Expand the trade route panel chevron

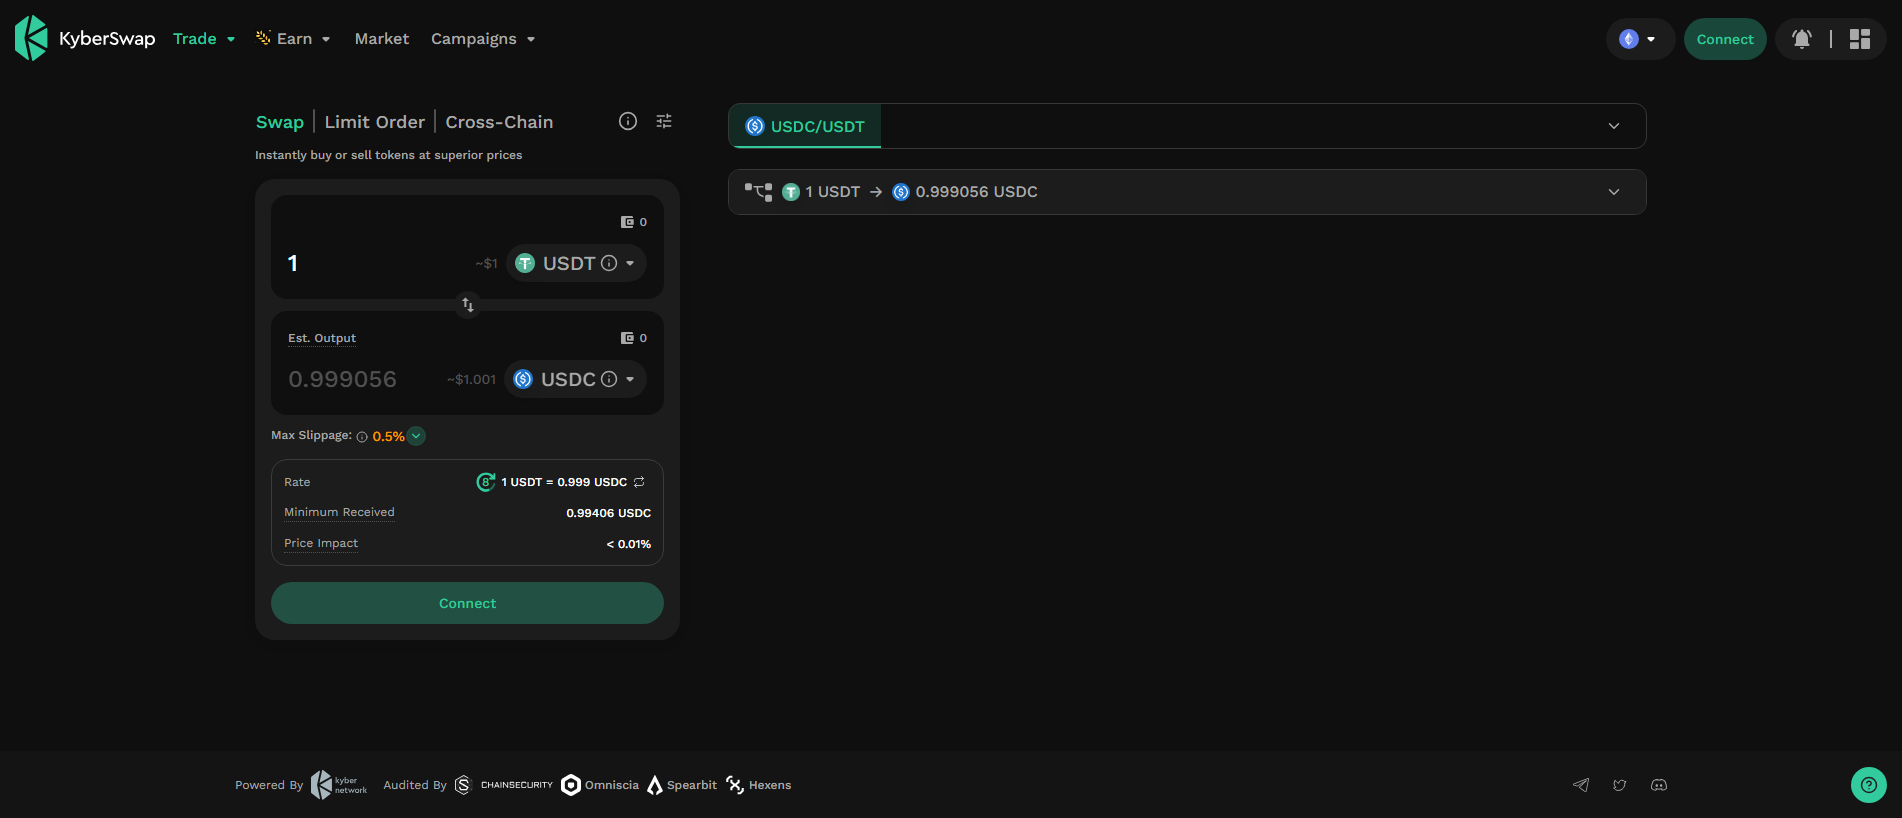1614,192
